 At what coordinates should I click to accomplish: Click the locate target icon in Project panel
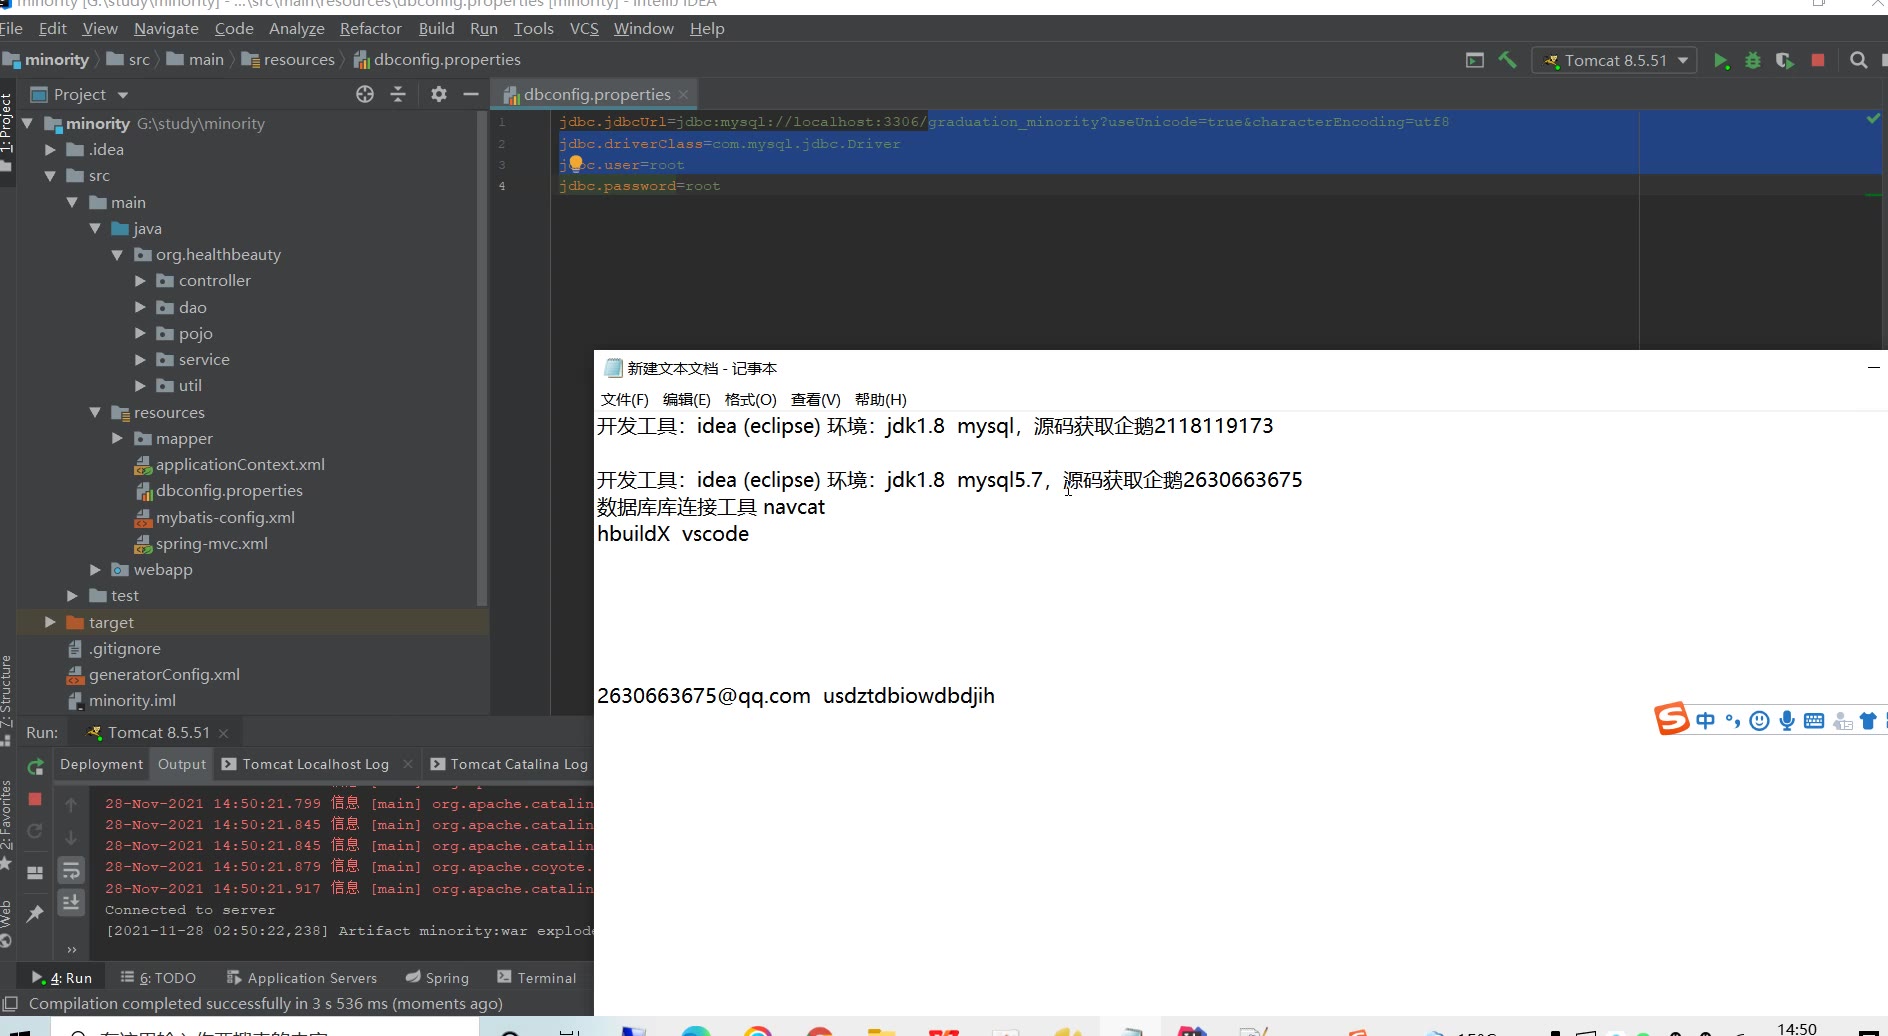coord(365,94)
